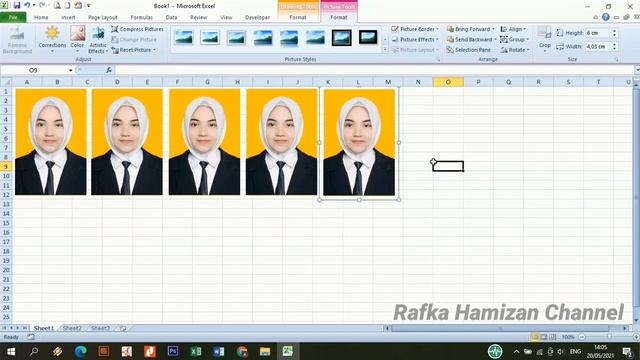Open Microsoft Edge from taskbar
The image size is (640, 360).
coord(80,351)
